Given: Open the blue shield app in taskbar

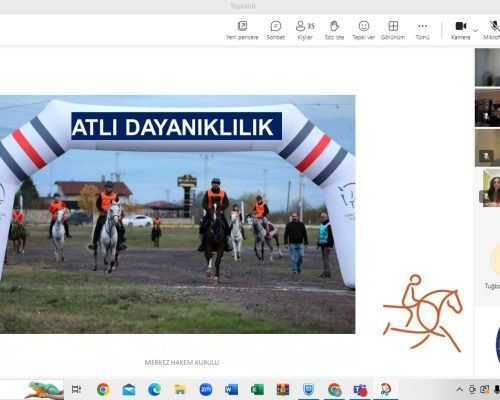Looking at the screenshot, I should coord(308,389).
